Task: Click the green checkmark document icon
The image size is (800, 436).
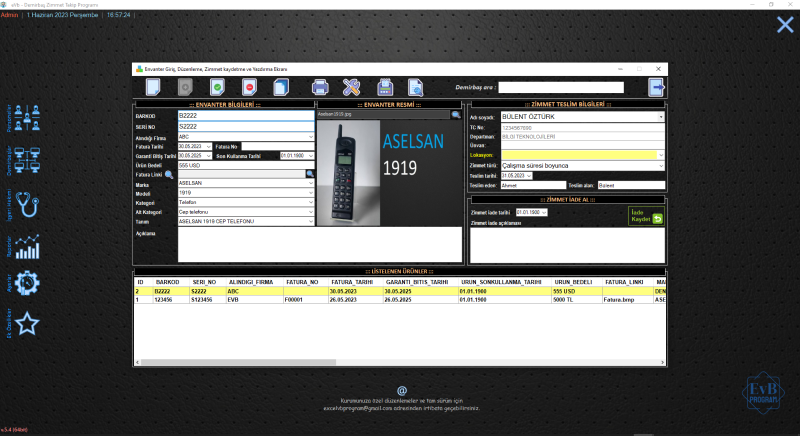Action: point(216,88)
